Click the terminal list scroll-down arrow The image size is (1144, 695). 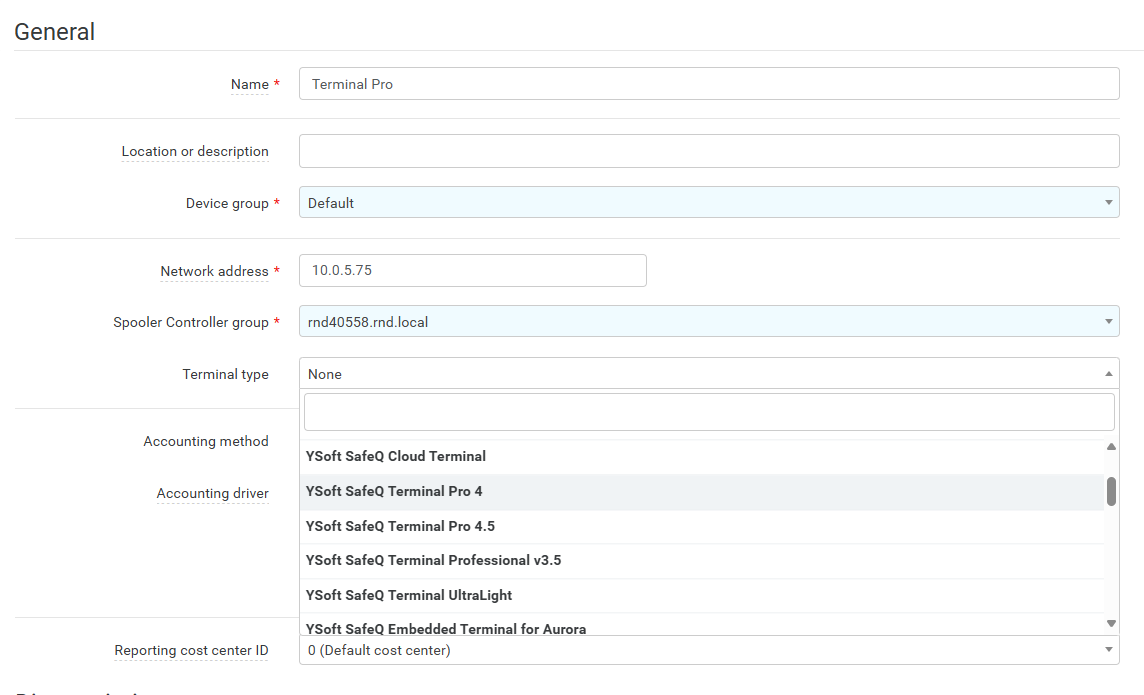pyautogui.click(x=1111, y=623)
